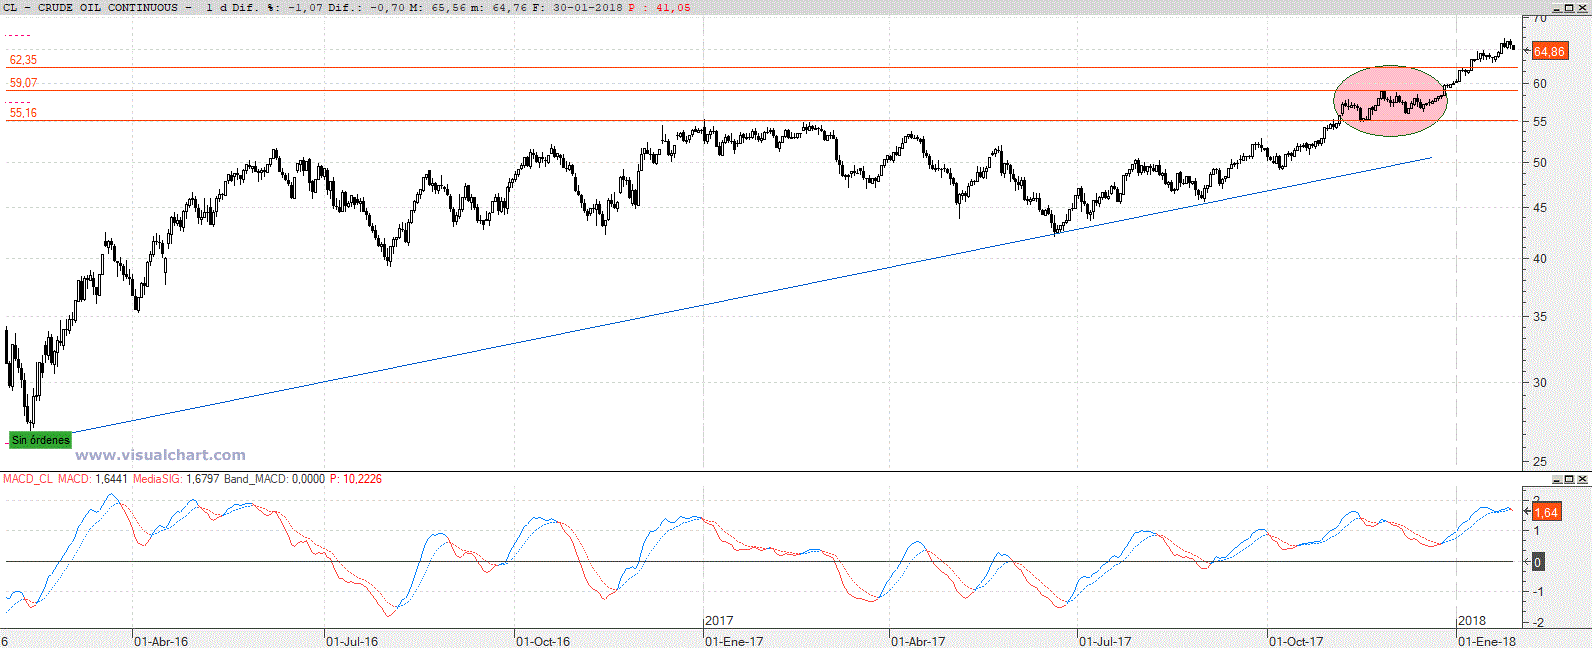Maximize the MACD indicator panel
The image size is (1592, 648).
pyautogui.click(x=1569, y=479)
